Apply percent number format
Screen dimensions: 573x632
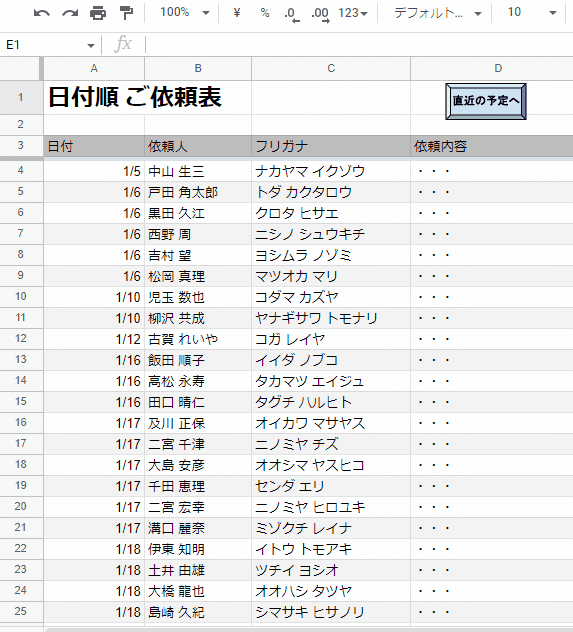[x=265, y=13]
